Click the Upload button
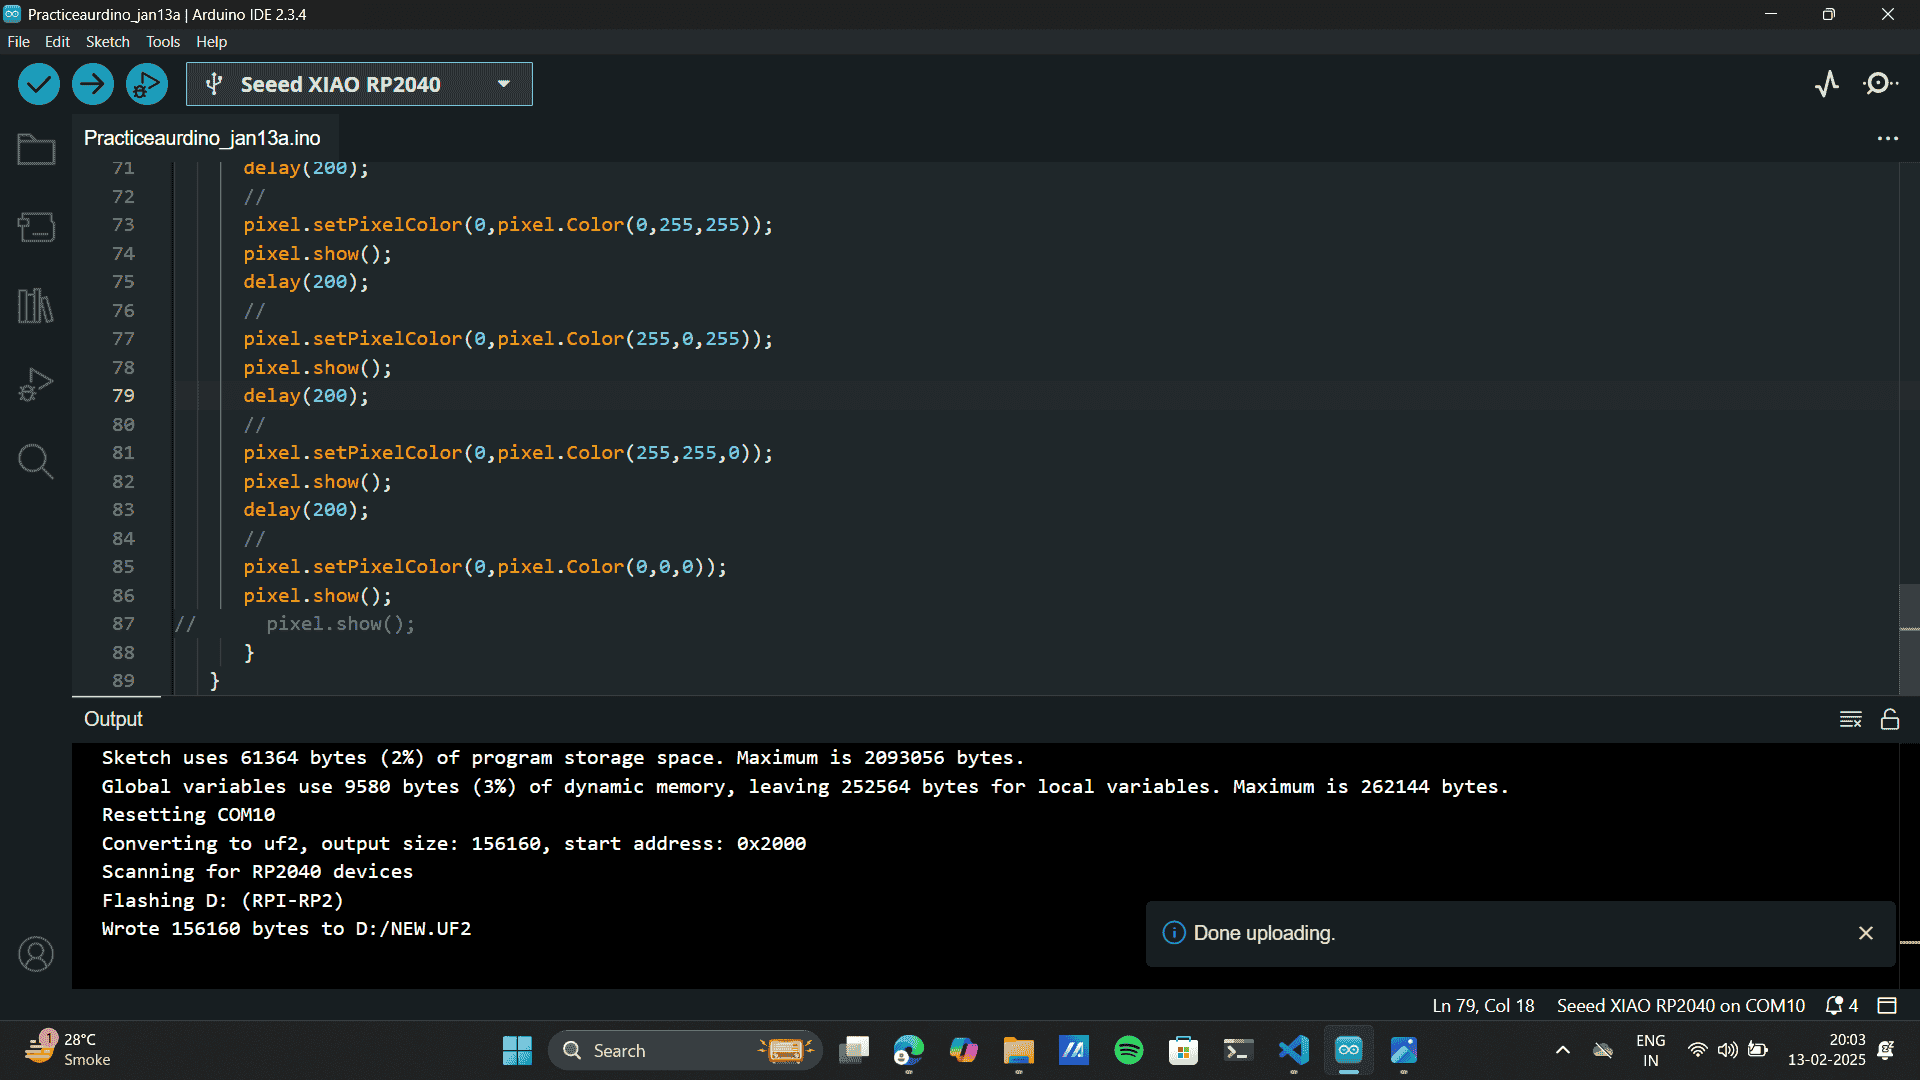 [92, 83]
